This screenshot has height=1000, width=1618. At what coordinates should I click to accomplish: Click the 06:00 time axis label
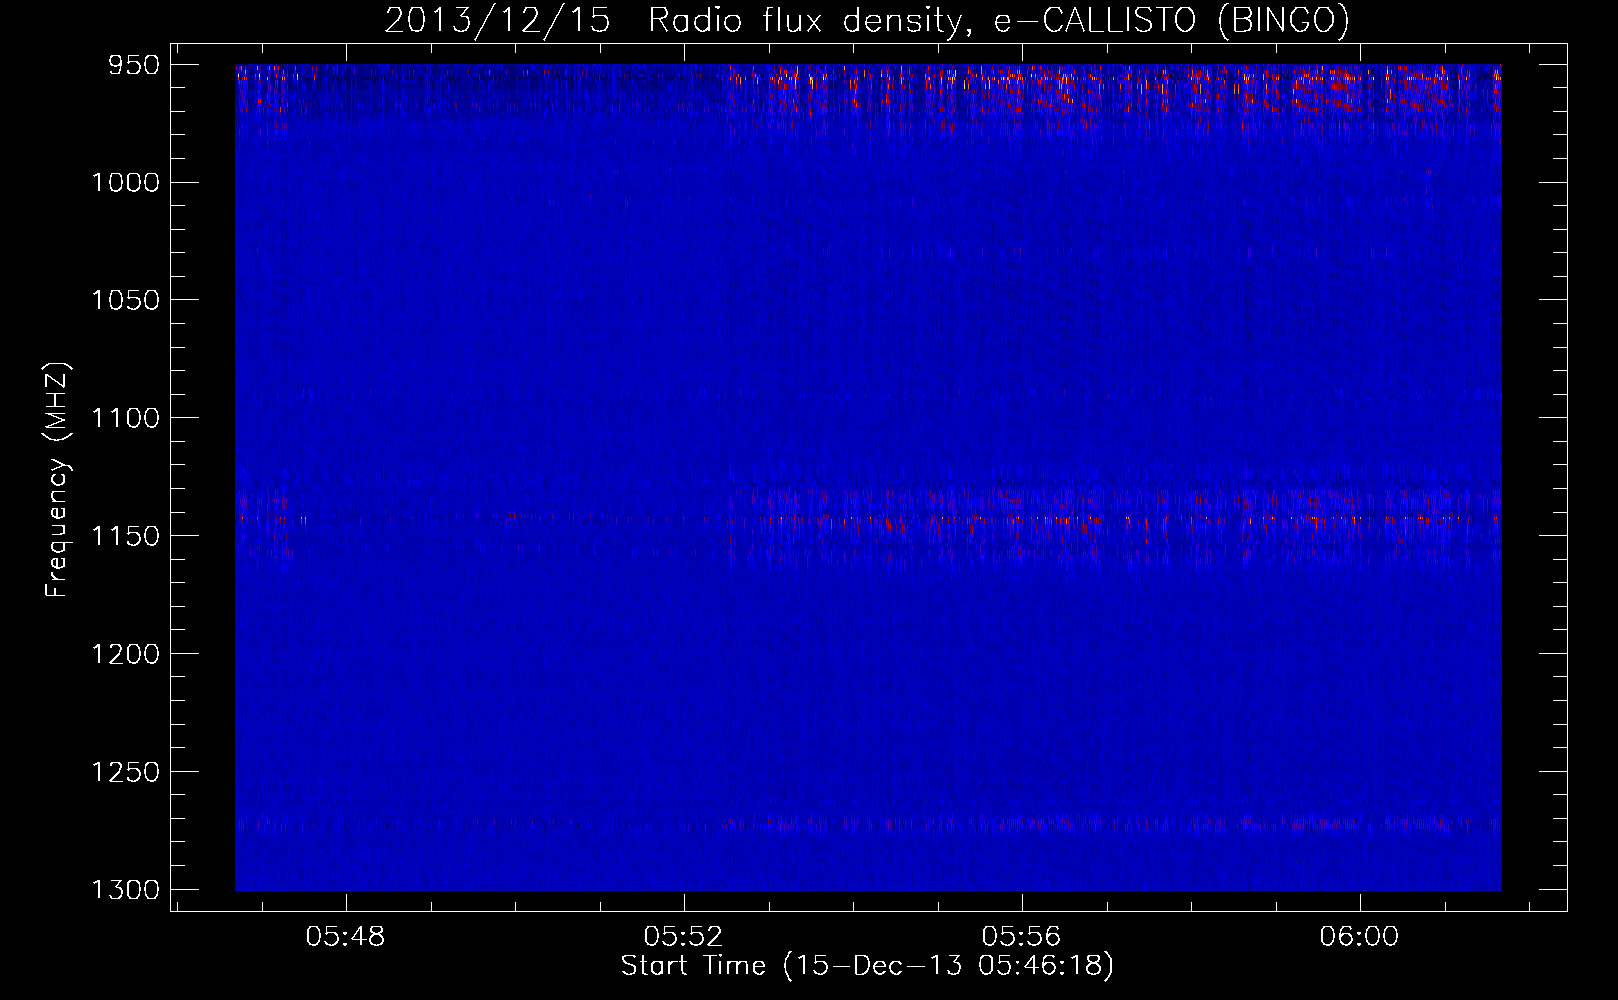tap(1360, 937)
